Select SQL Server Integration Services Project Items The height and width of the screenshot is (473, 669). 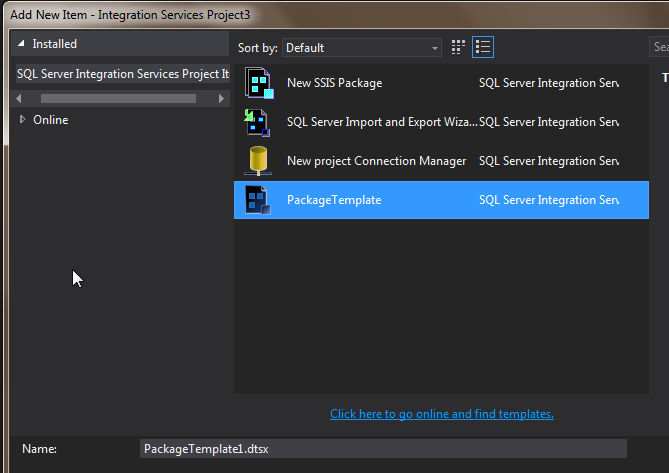122,74
